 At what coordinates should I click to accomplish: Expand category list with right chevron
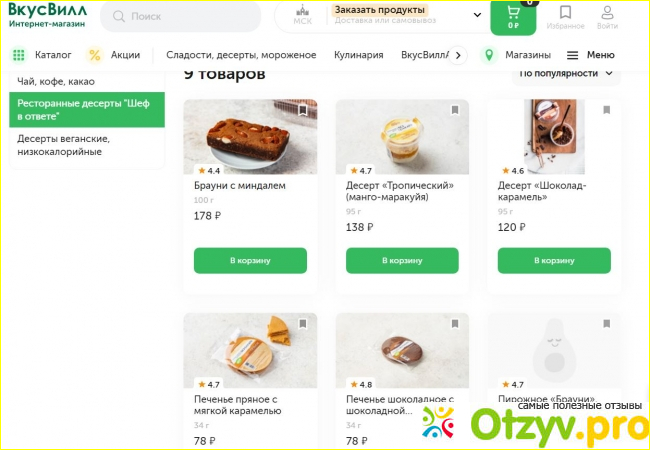point(459,55)
